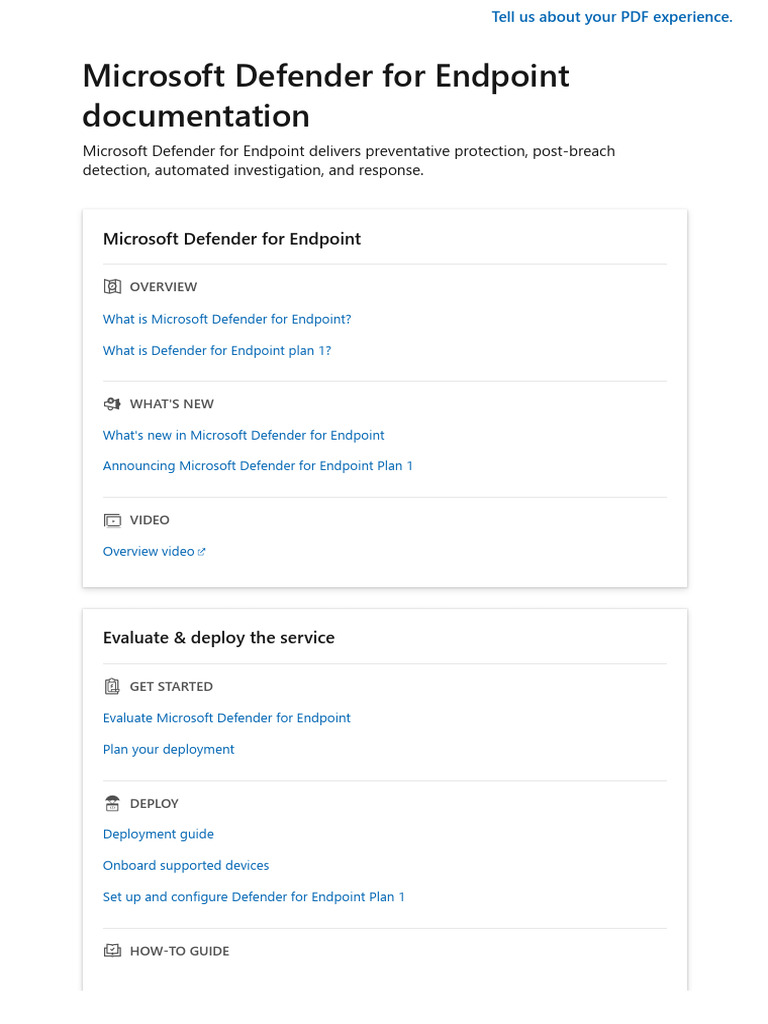The height and width of the screenshot is (1024, 768).
Task: Click the Video section icon
Action: click(112, 520)
